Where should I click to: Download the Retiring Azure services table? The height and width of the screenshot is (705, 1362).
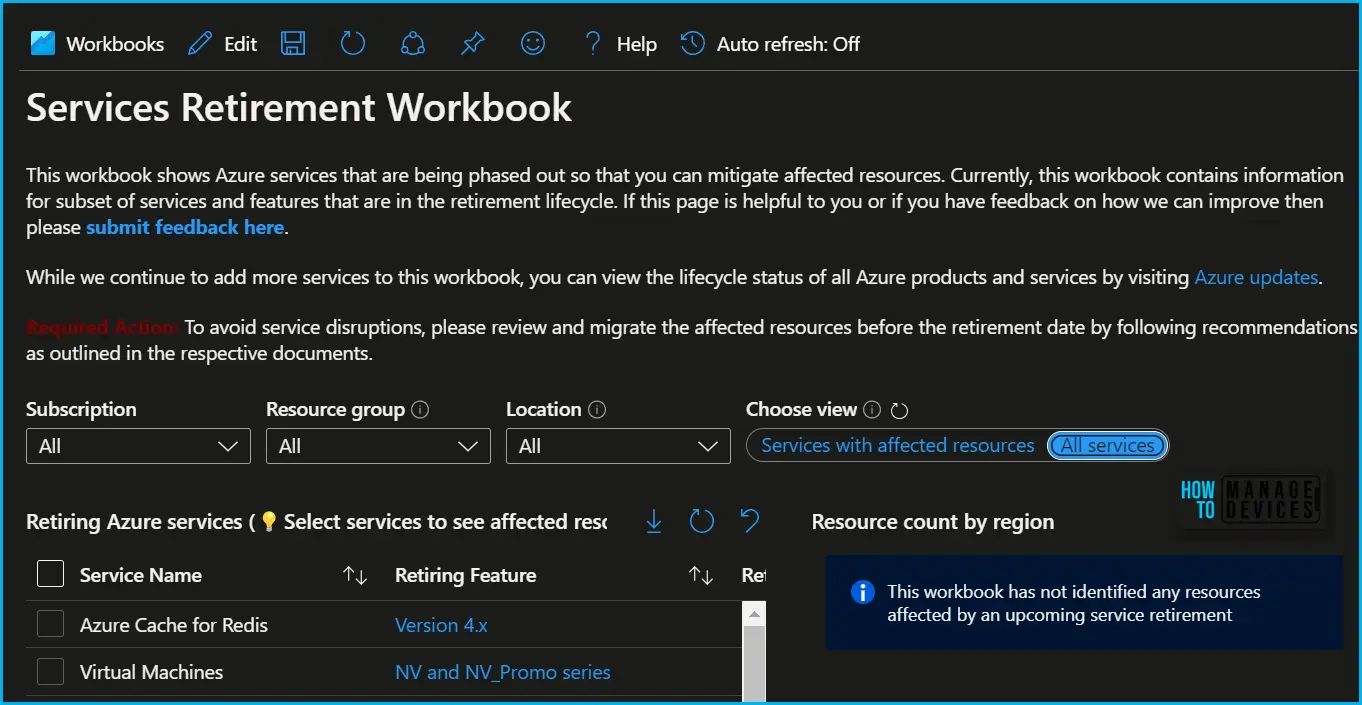point(654,521)
